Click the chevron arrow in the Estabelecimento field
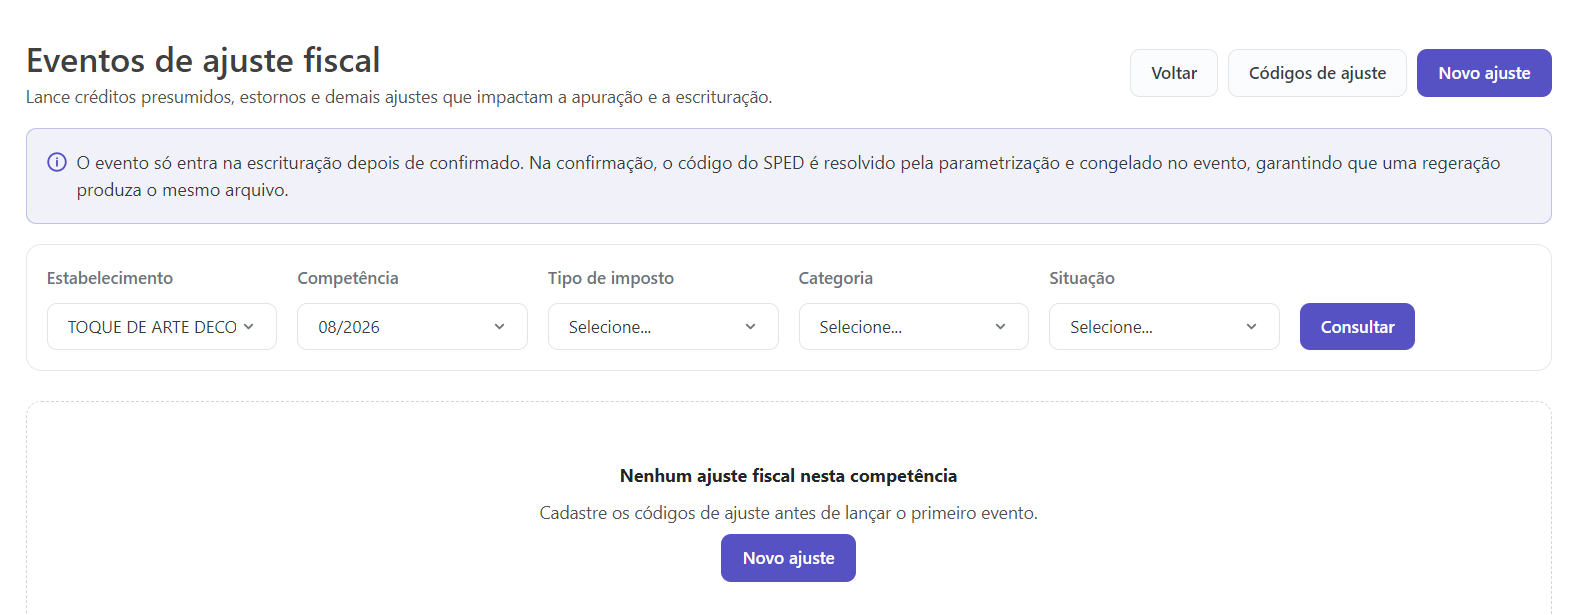The width and height of the screenshot is (1590, 615). 249,327
